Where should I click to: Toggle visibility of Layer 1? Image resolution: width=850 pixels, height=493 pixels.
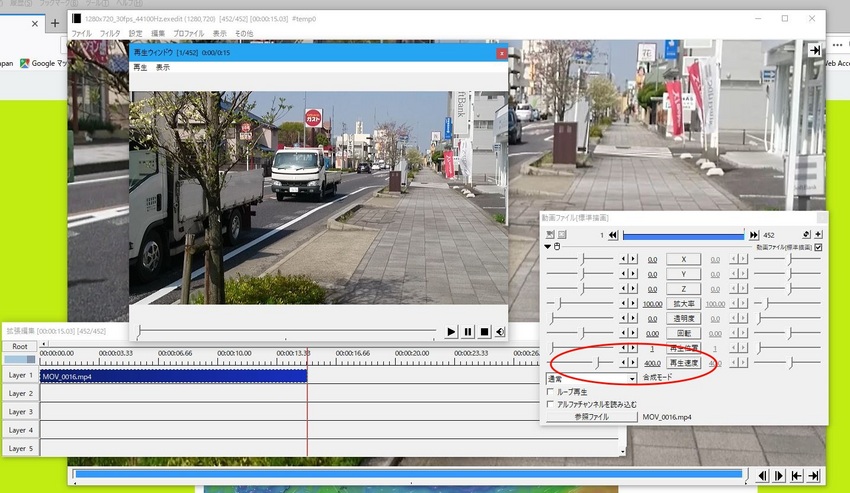coord(21,375)
